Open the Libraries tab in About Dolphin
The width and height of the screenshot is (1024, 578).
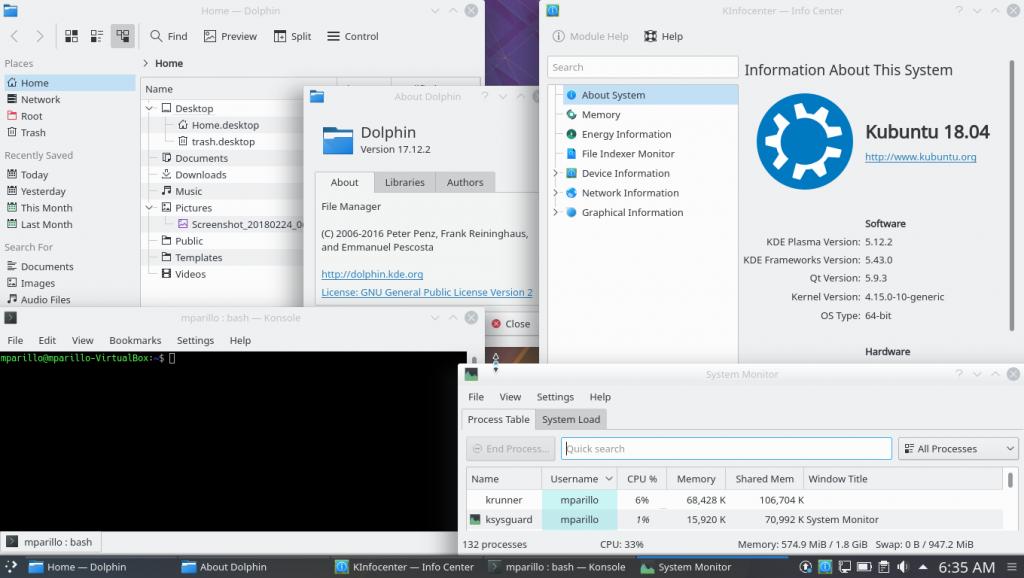[x=404, y=182]
